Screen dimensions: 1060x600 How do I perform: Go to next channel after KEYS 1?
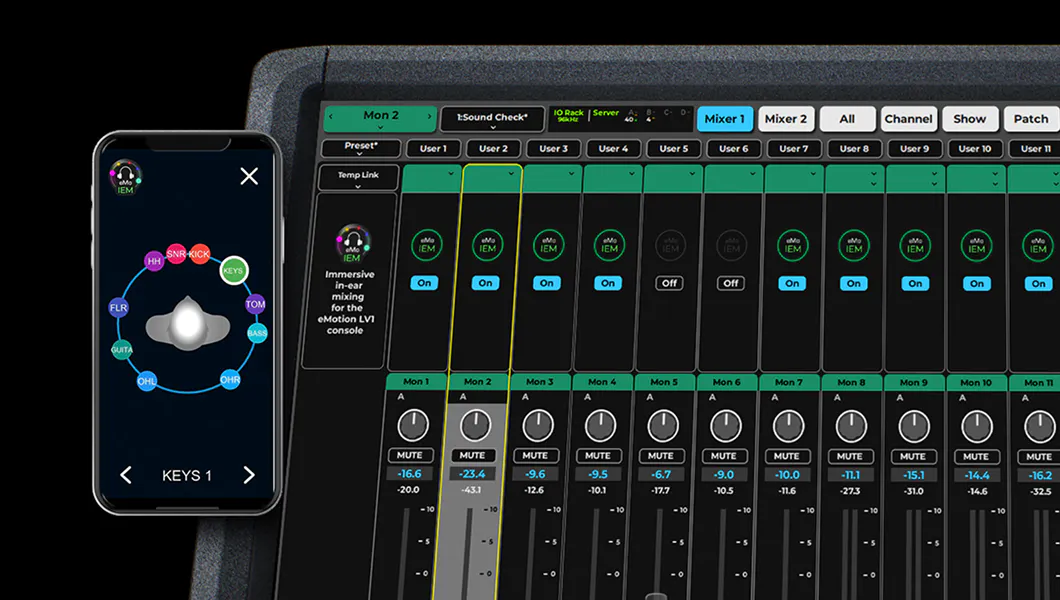pos(249,475)
